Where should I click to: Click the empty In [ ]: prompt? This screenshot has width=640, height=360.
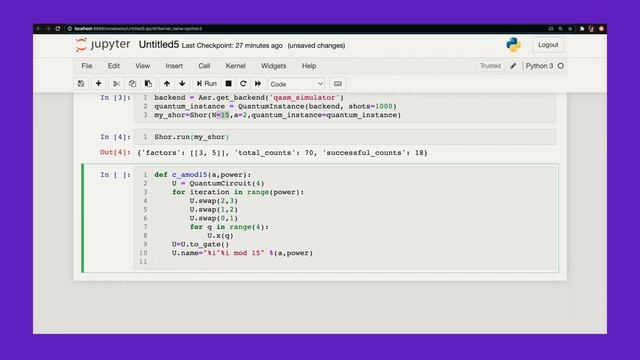point(116,175)
